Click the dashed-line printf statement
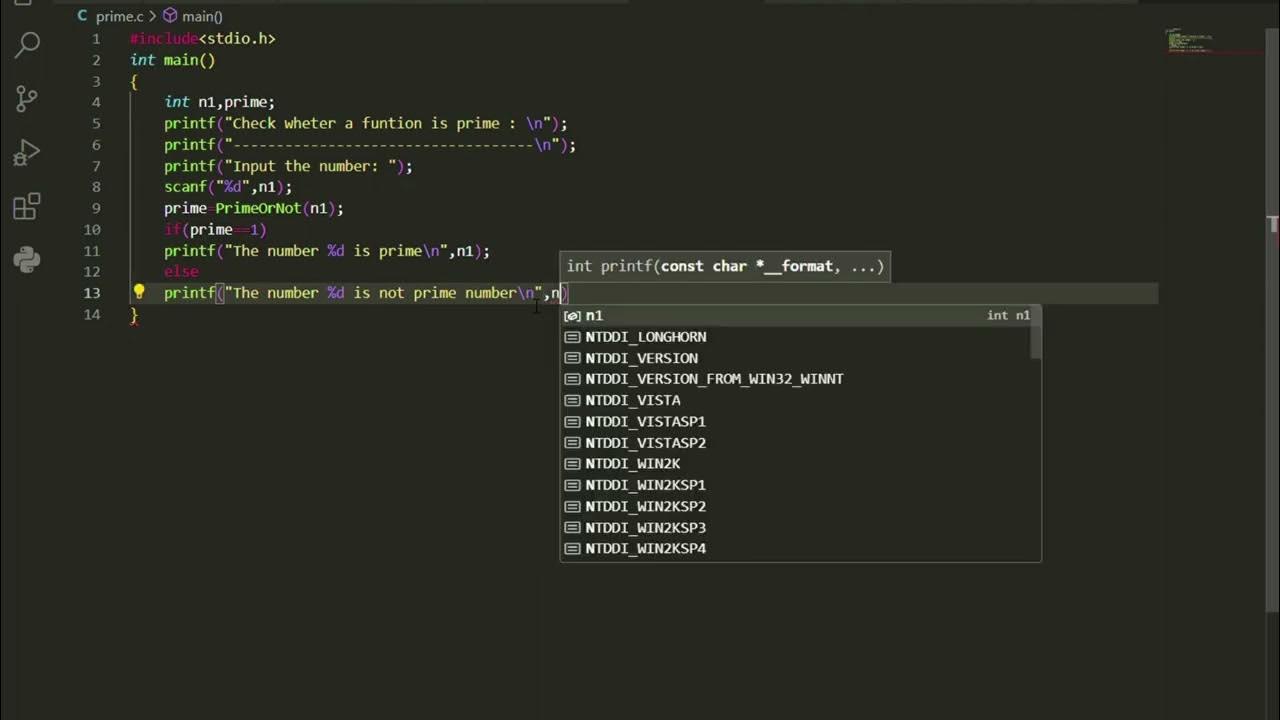1280x720 pixels. [x=370, y=145]
